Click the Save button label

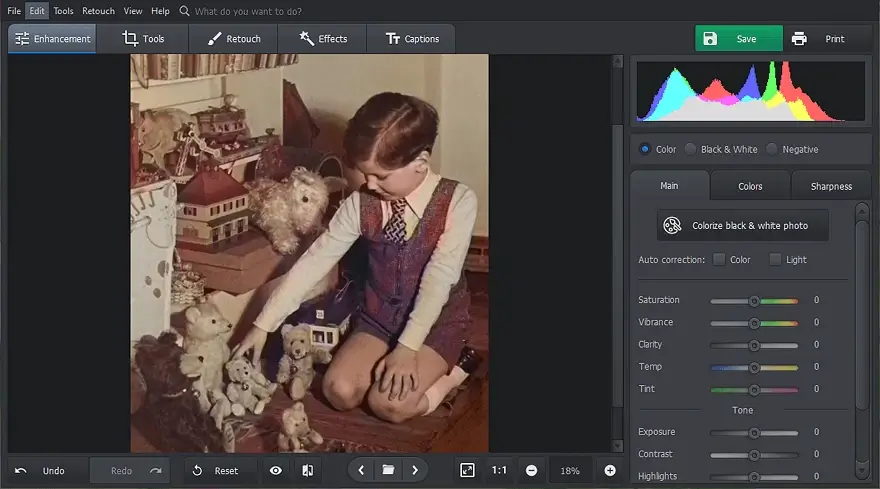pyautogui.click(x=746, y=39)
